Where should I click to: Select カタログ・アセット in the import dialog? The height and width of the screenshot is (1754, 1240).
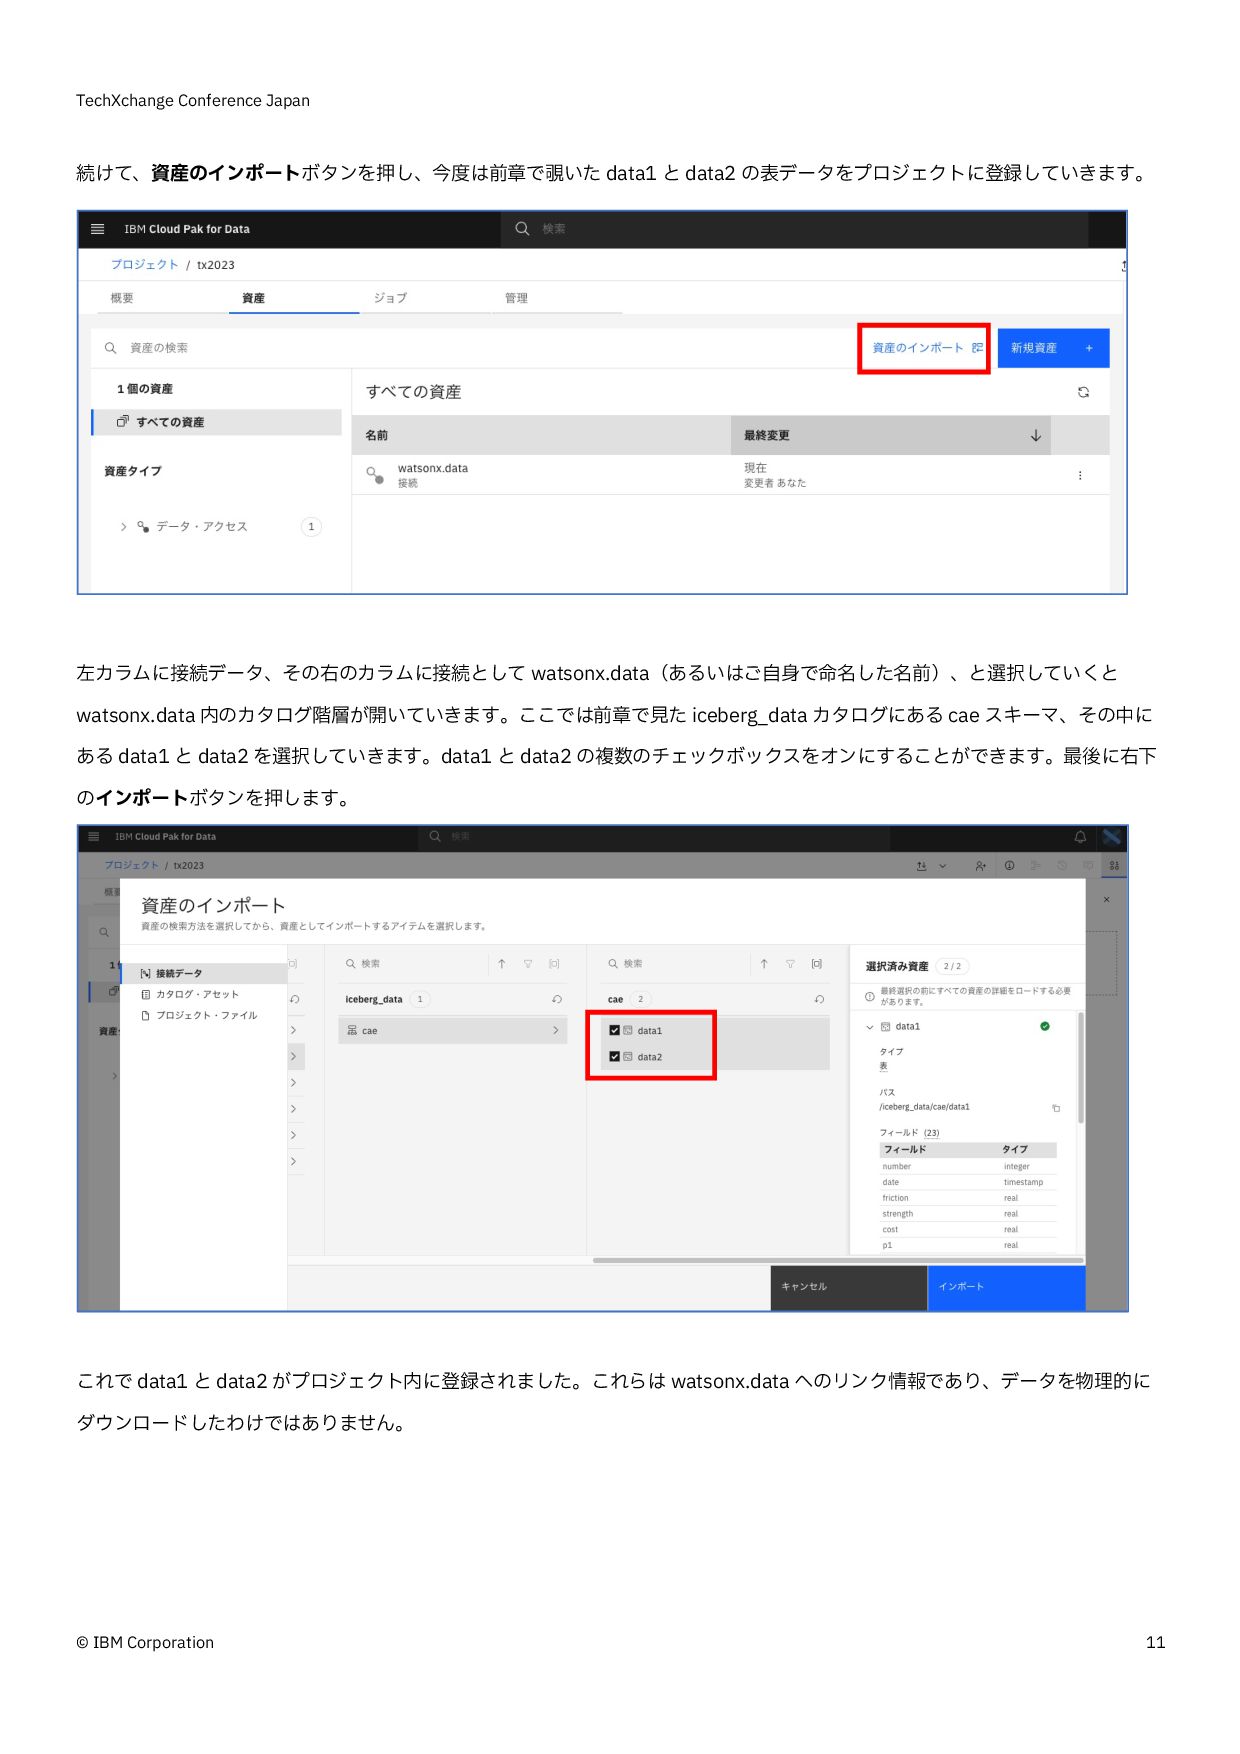point(197,994)
